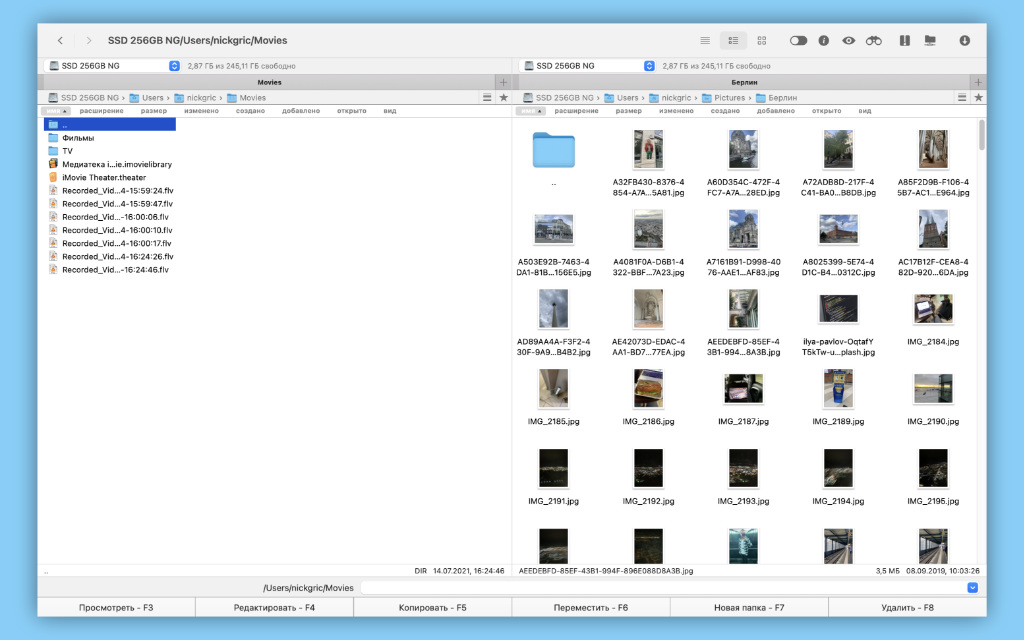Open the file info icon in toolbar
This screenshot has width=1024, height=640.
(x=824, y=41)
